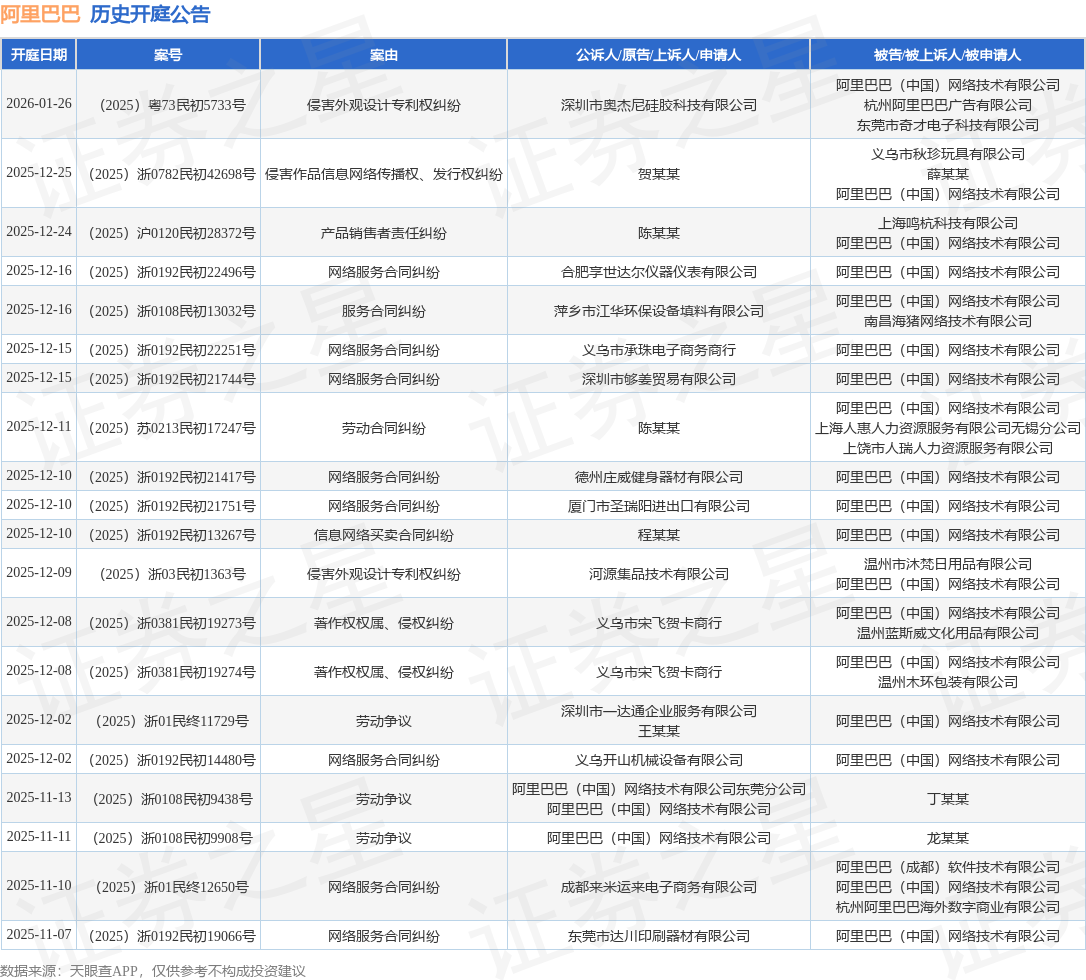This screenshot has width=1086, height=980.
Task: Click case number （2025）沪0120民初28372号
Action: (x=168, y=233)
